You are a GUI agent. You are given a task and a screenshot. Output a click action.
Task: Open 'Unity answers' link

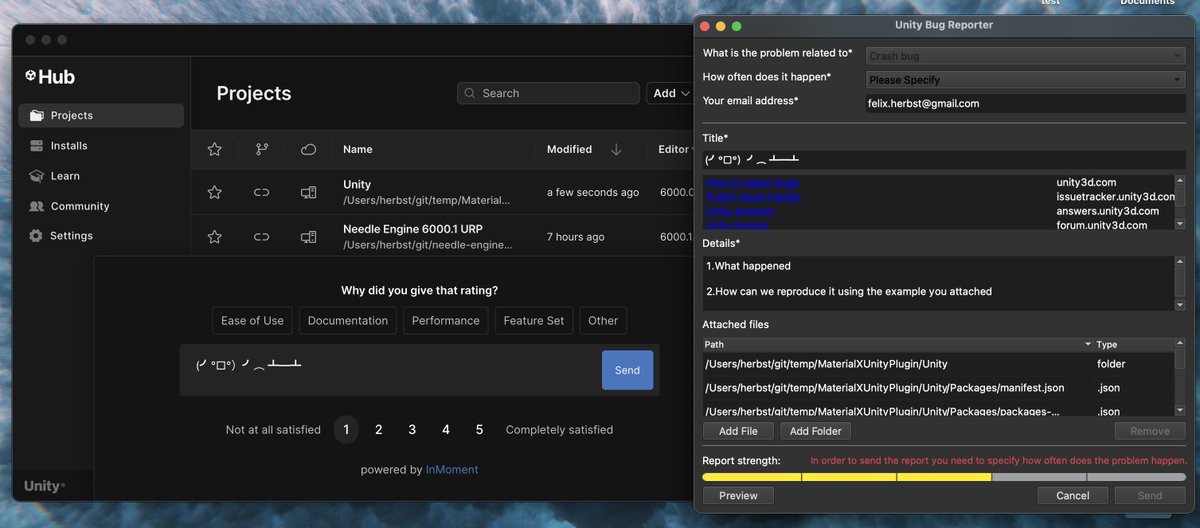pos(740,211)
